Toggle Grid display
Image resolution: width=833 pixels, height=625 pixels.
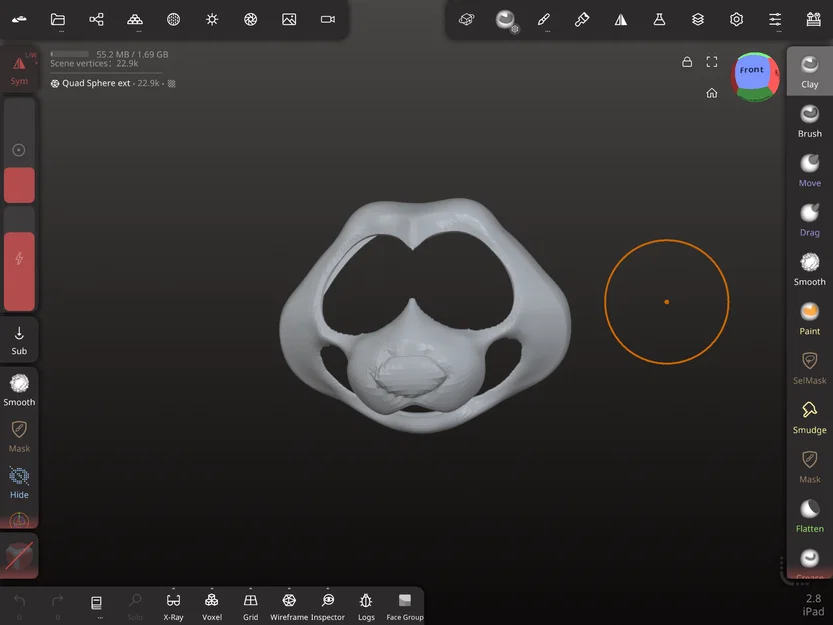[x=250, y=606]
